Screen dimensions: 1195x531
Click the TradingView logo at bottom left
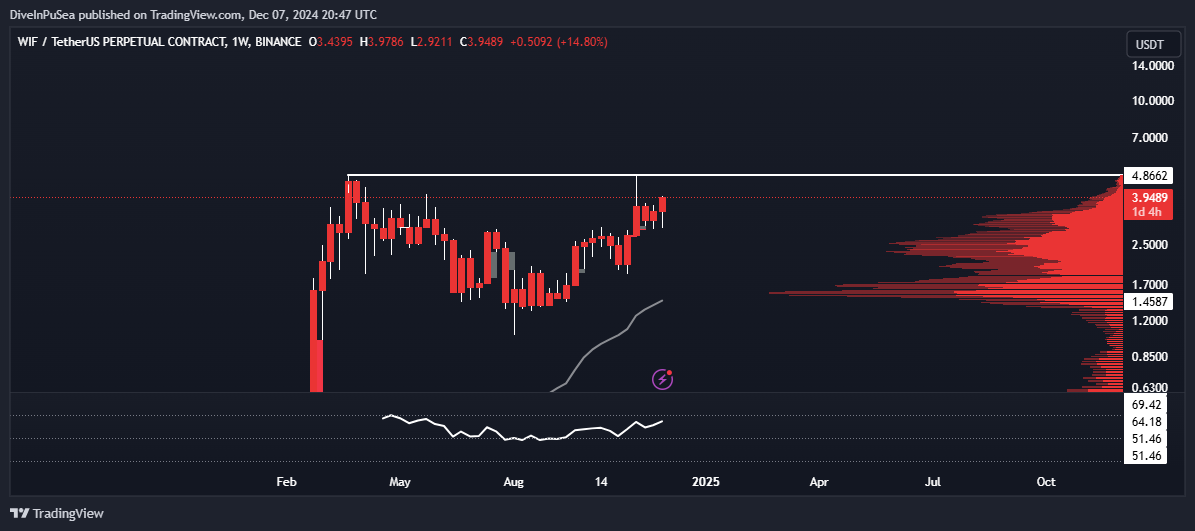(56, 513)
